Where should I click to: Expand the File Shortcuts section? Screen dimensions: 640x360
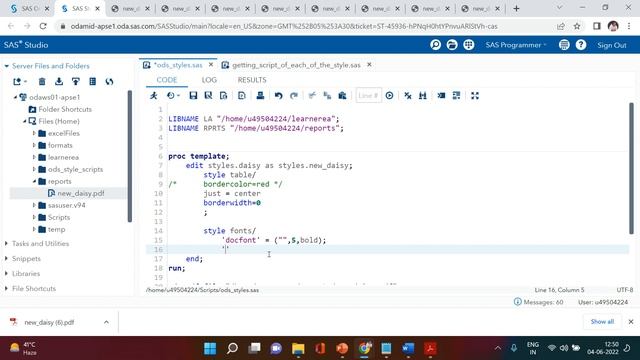7,289
